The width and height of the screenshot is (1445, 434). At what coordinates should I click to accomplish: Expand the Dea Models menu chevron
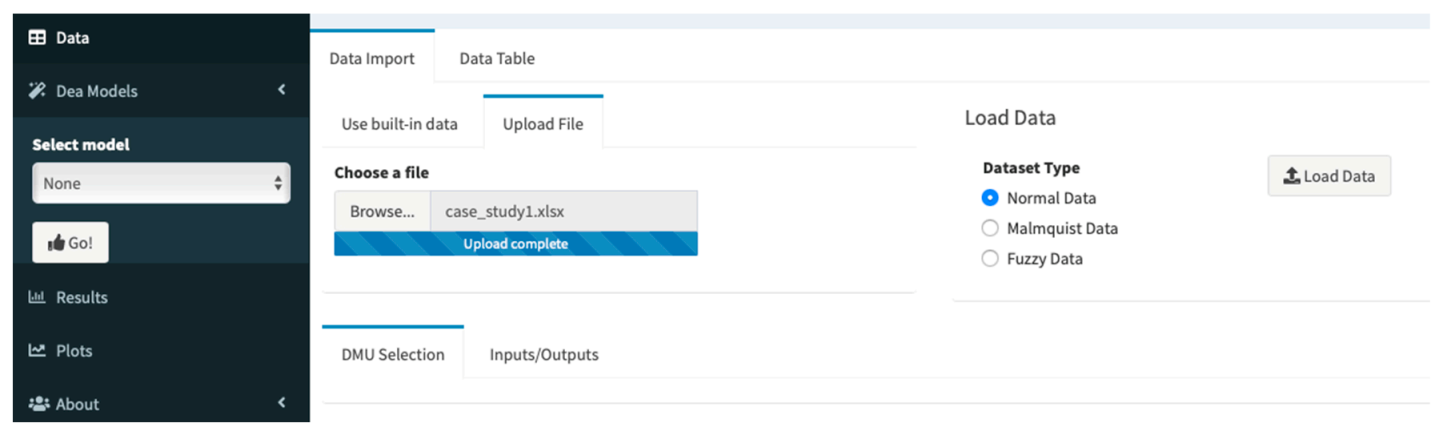pos(282,90)
